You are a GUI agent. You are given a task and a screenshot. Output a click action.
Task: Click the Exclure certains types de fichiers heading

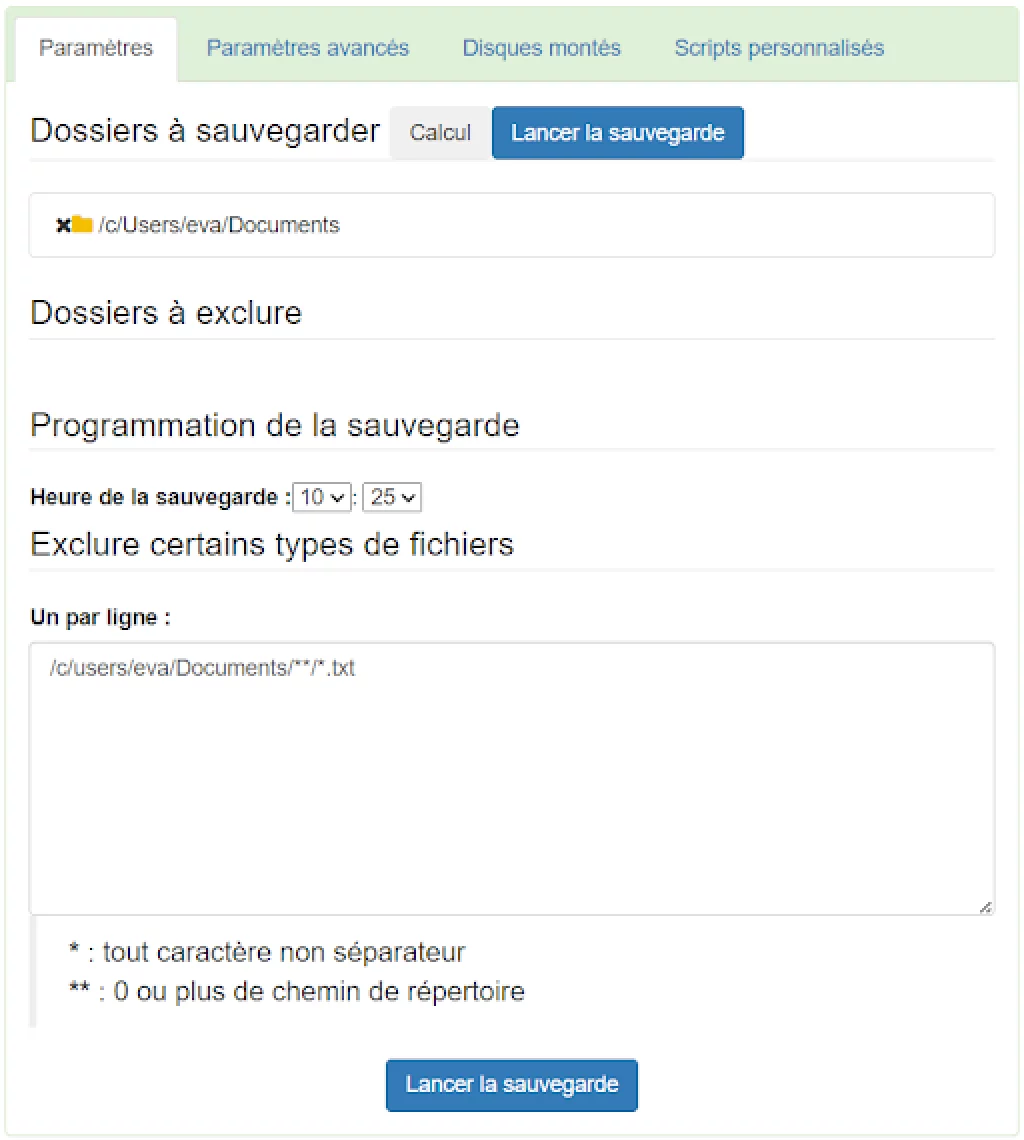tap(272, 544)
